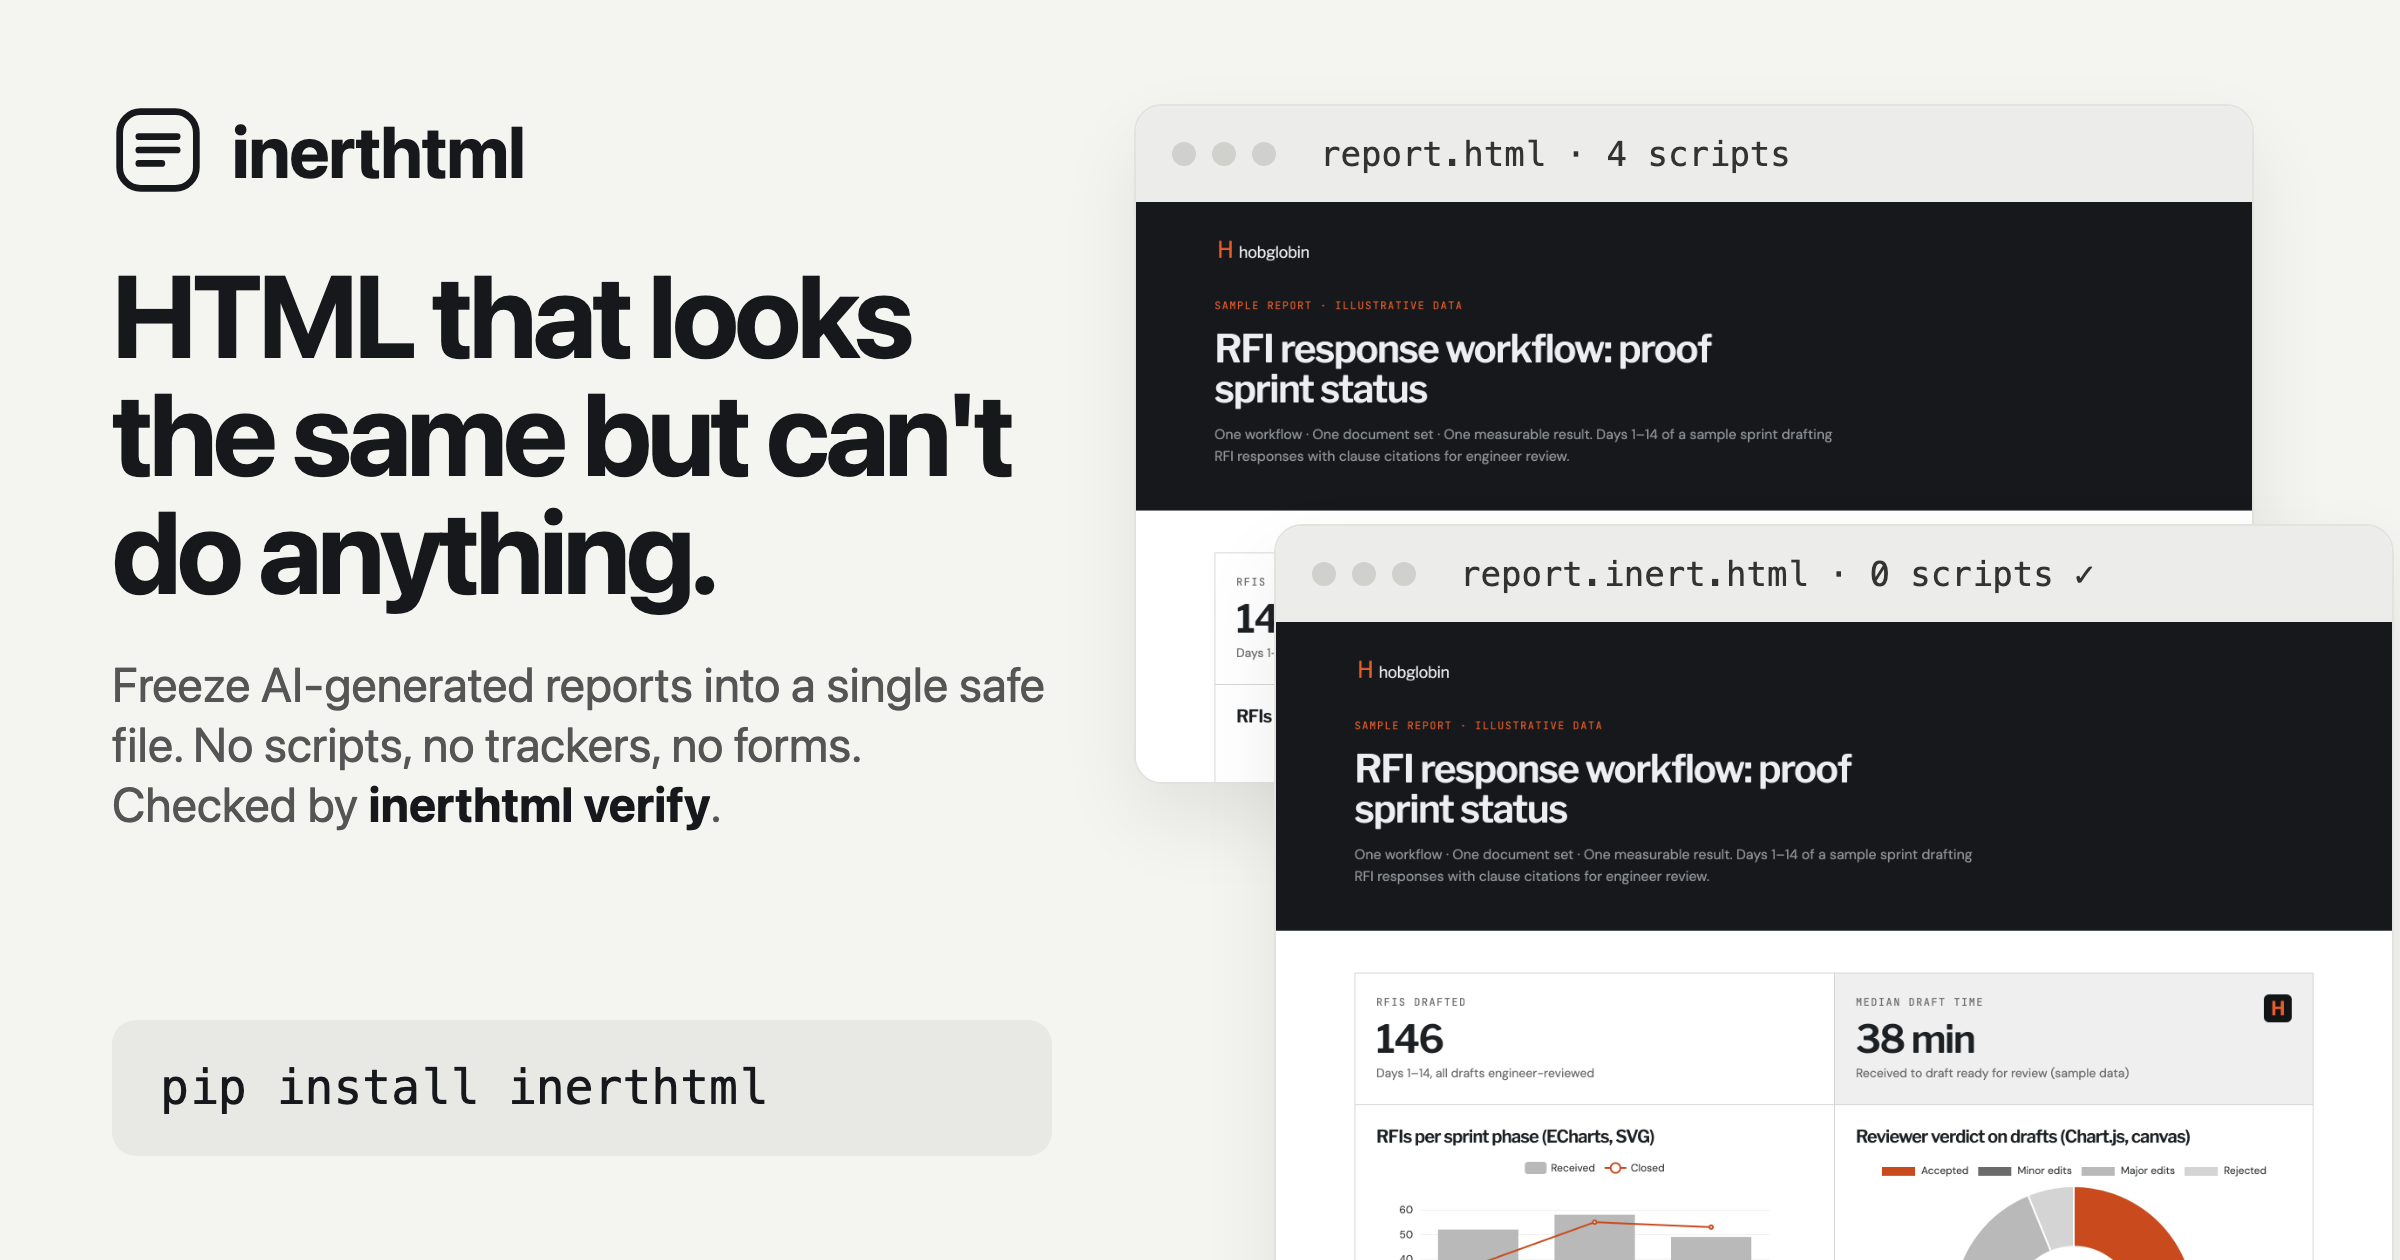
Task: Click the inerthtml wordmark text
Action: 377,153
